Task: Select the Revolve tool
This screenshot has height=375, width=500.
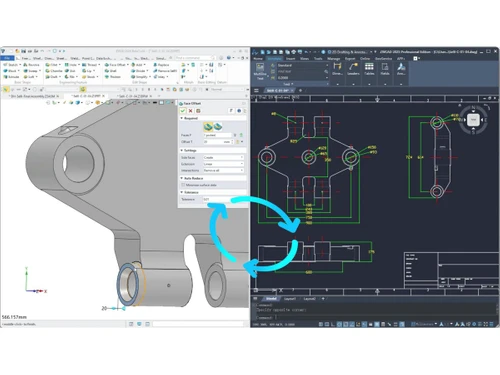Action: (x=31, y=65)
